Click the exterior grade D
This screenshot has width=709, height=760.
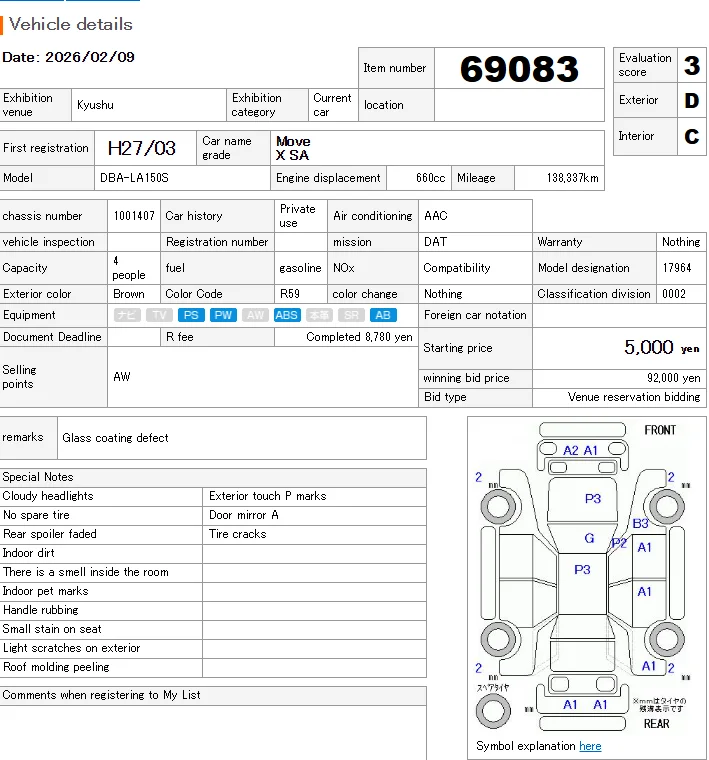point(692,100)
